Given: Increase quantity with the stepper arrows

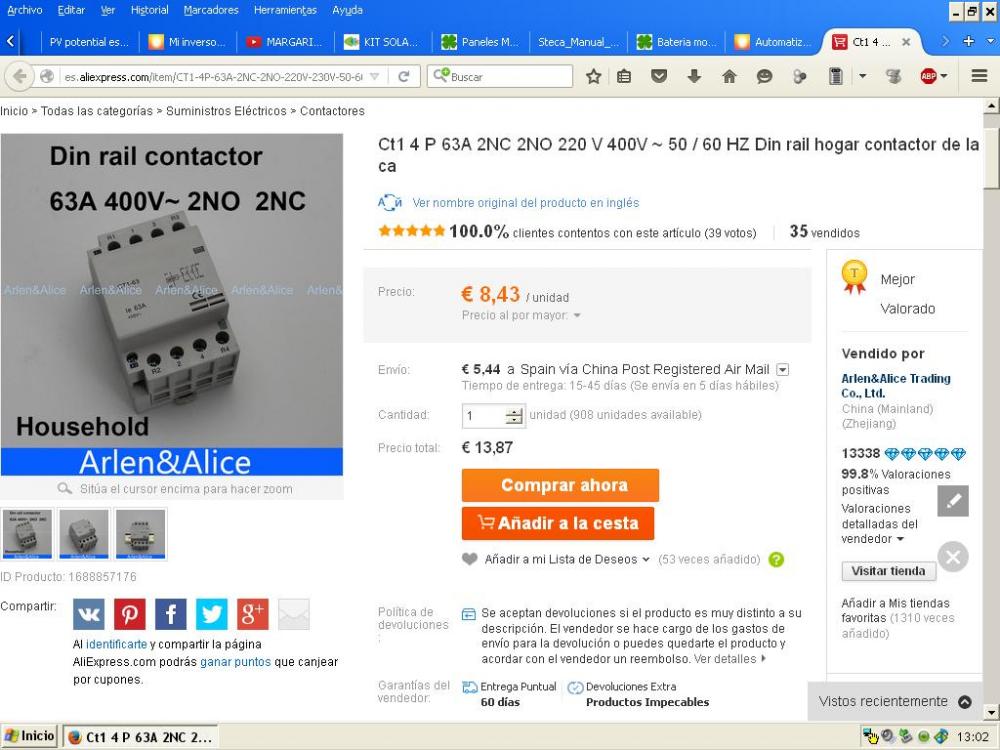Looking at the screenshot, I should [x=514, y=412].
